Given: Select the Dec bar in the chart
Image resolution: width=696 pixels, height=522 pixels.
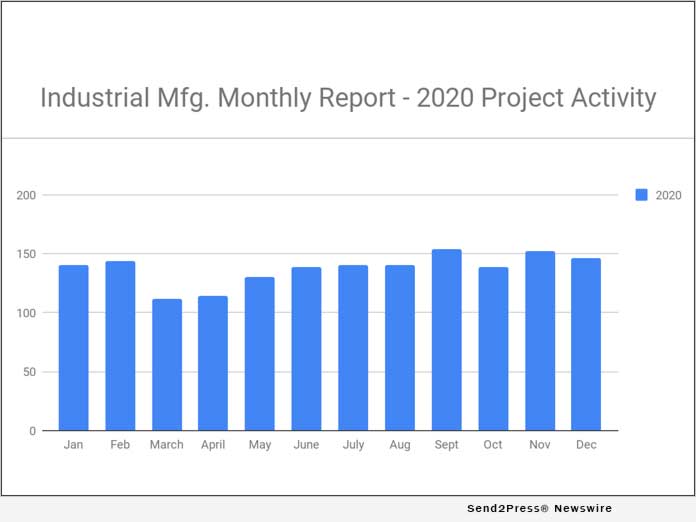Looking at the screenshot, I should (x=586, y=344).
